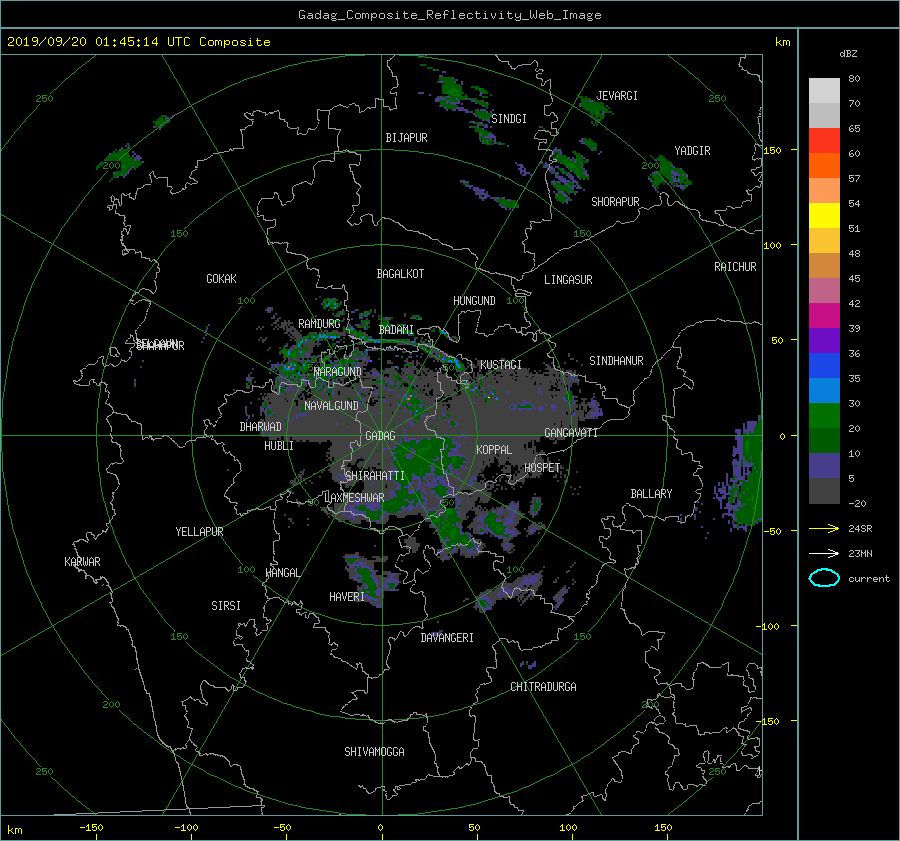This screenshot has width=900, height=841.
Task: Click the YELLAPUR city label
Action: (x=199, y=532)
